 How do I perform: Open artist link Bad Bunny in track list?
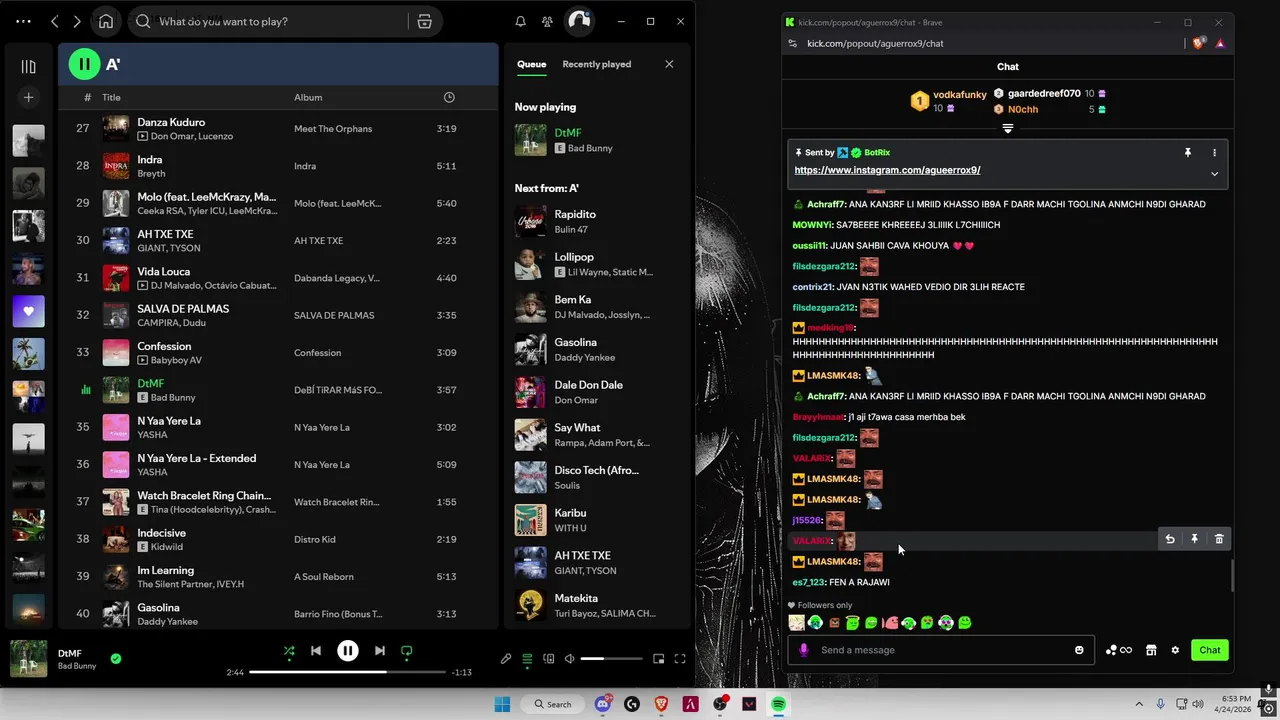coord(173,398)
